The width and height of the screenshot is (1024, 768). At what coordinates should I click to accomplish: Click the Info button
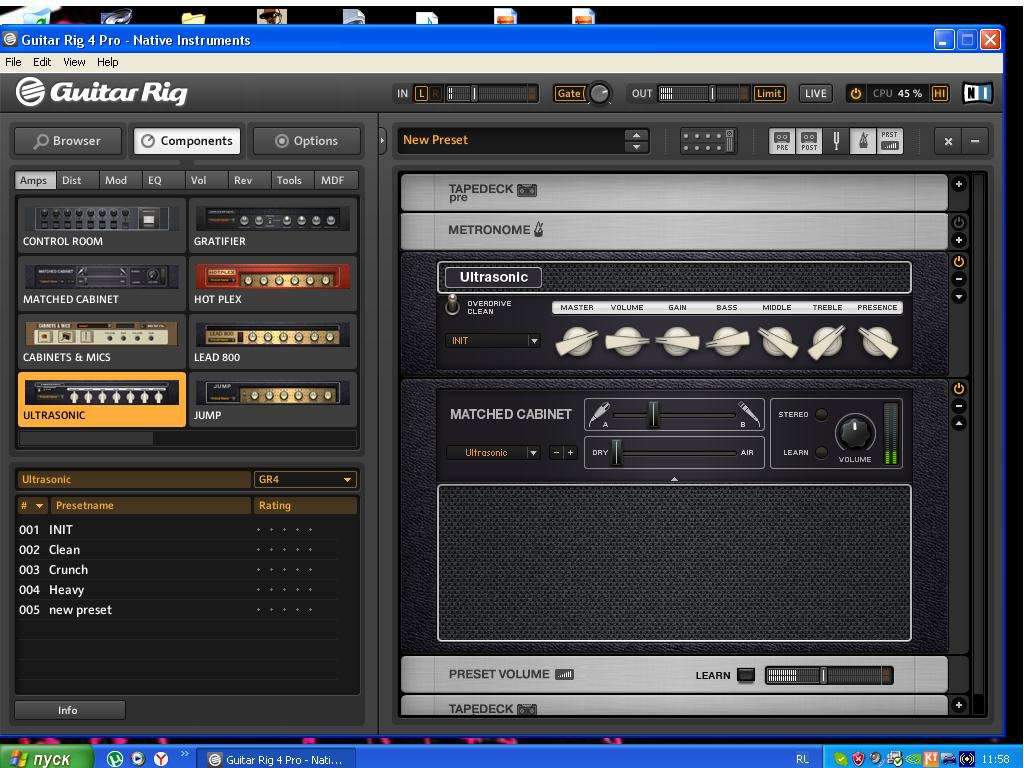pos(68,710)
